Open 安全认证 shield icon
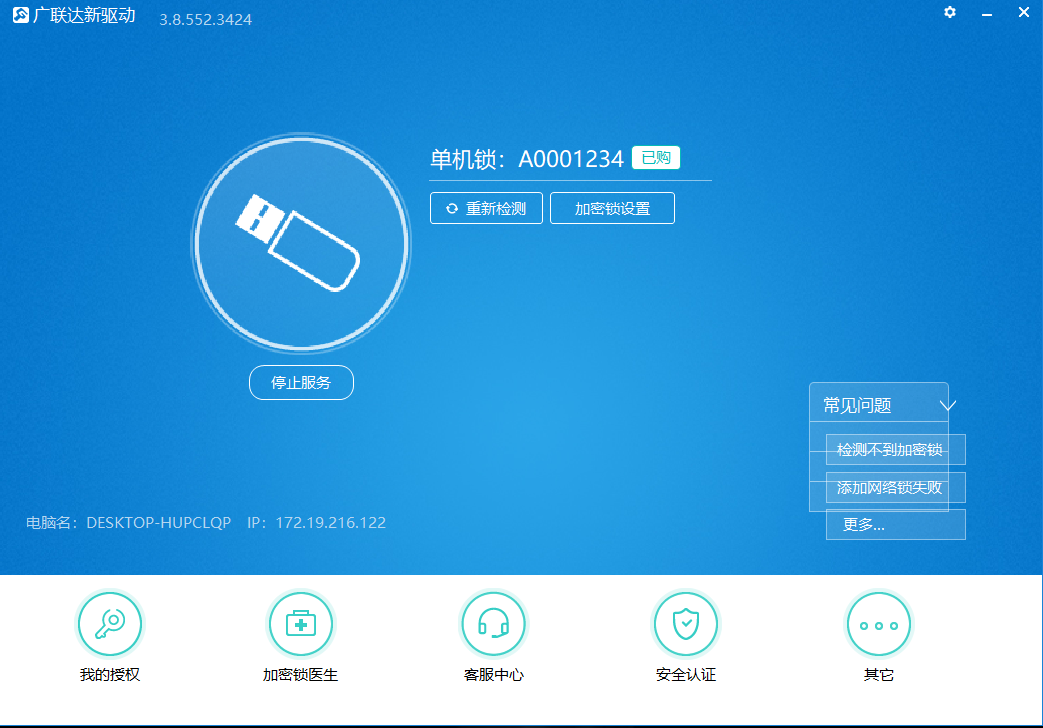The image size is (1043, 728). coord(686,624)
